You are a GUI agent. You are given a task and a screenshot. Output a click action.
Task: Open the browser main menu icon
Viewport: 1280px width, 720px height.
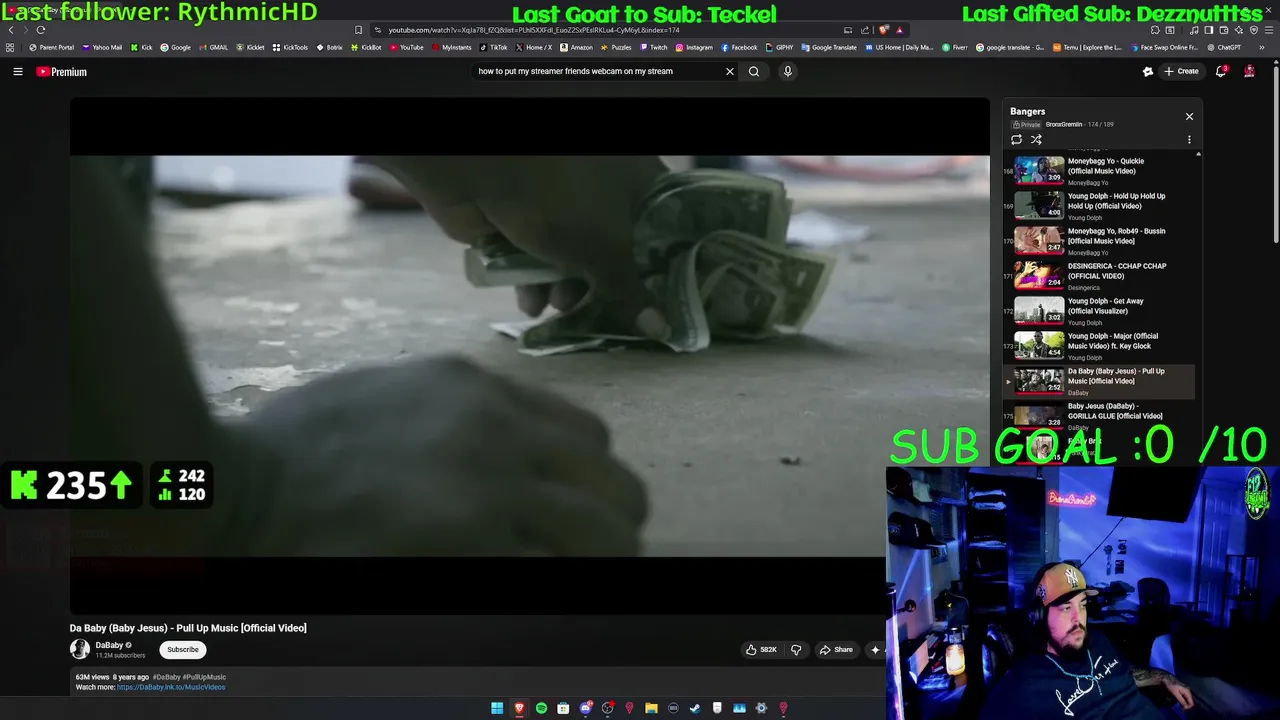pos(1270,30)
